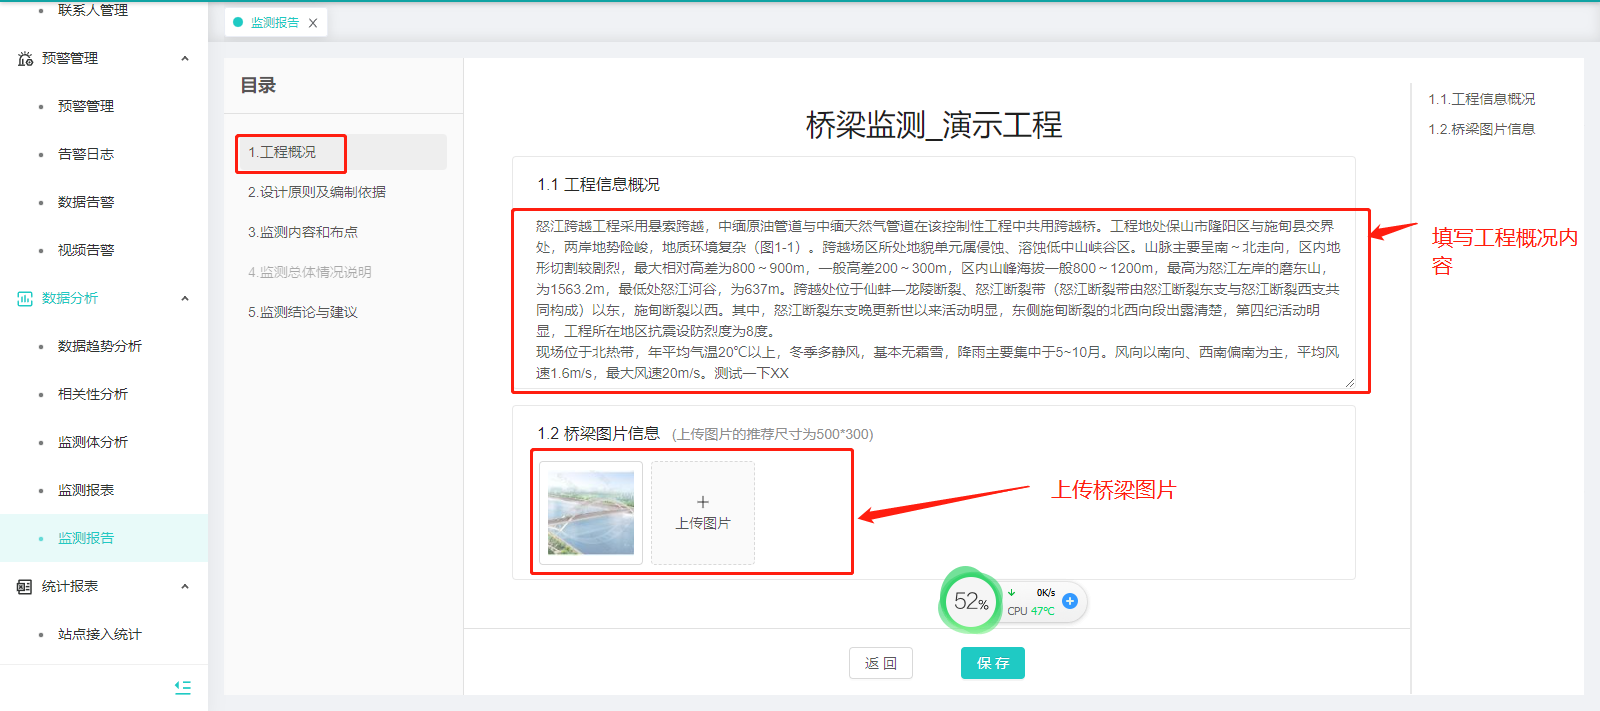The width and height of the screenshot is (1600, 711).
Task: Click the 保存 button
Action: pyautogui.click(x=992, y=663)
